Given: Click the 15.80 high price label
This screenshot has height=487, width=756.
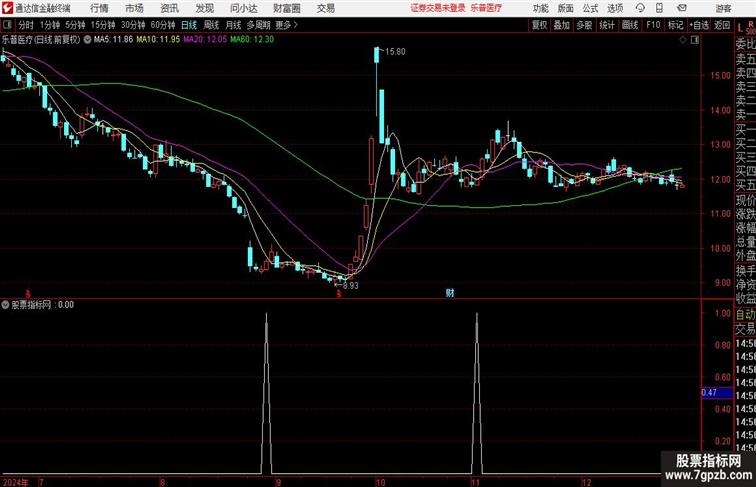Looking at the screenshot, I should (x=395, y=52).
